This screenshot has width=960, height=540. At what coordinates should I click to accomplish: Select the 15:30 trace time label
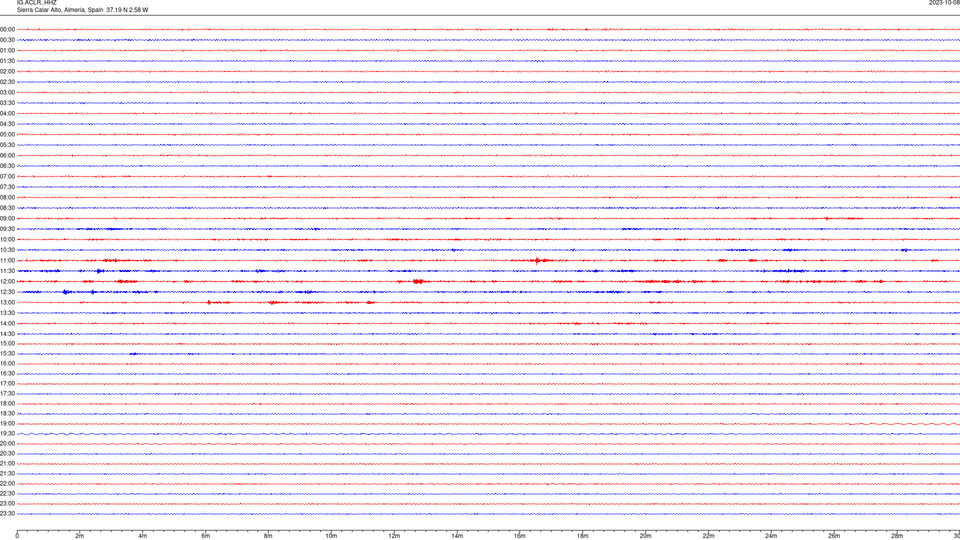pos(7,354)
